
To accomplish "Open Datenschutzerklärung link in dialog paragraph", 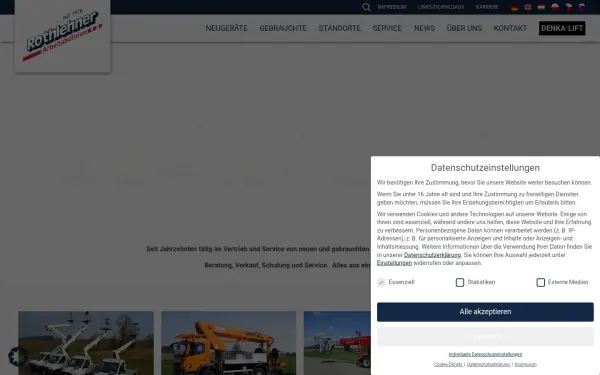I will [432, 255].
